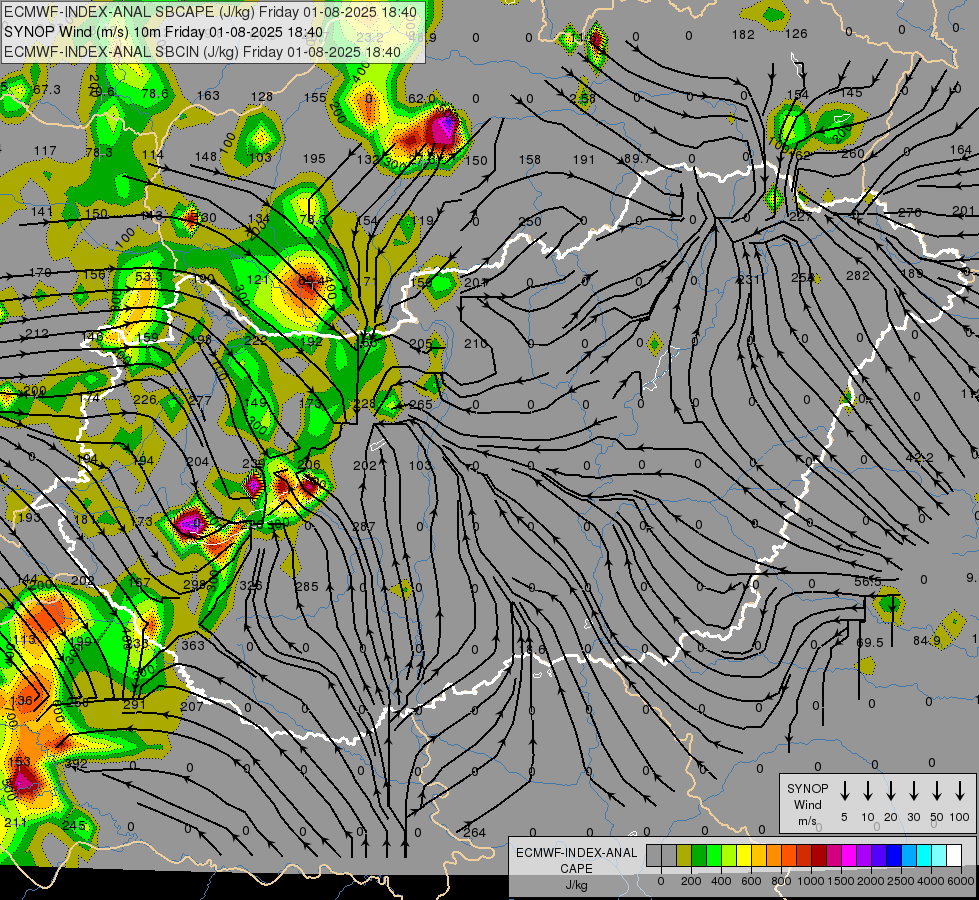Image resolution: width=979 pixels, height=900 pixels.
Task: Click the map value '207'
Action: point(191,706)
